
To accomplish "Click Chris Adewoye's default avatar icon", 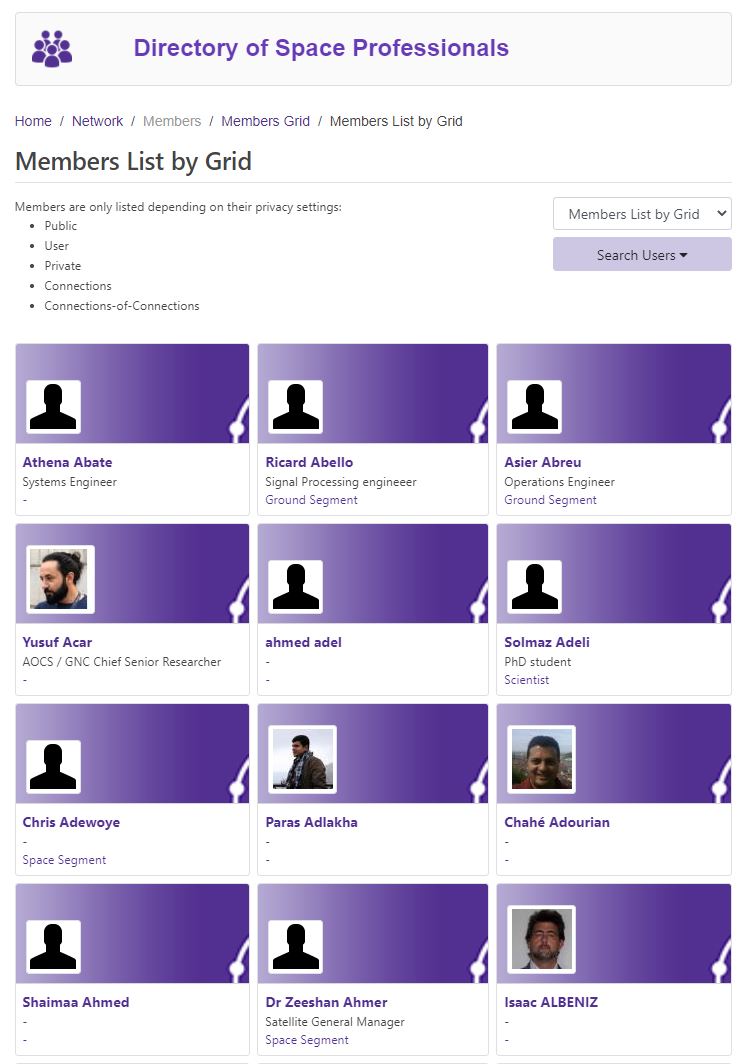I will click(x=54, y=766).
